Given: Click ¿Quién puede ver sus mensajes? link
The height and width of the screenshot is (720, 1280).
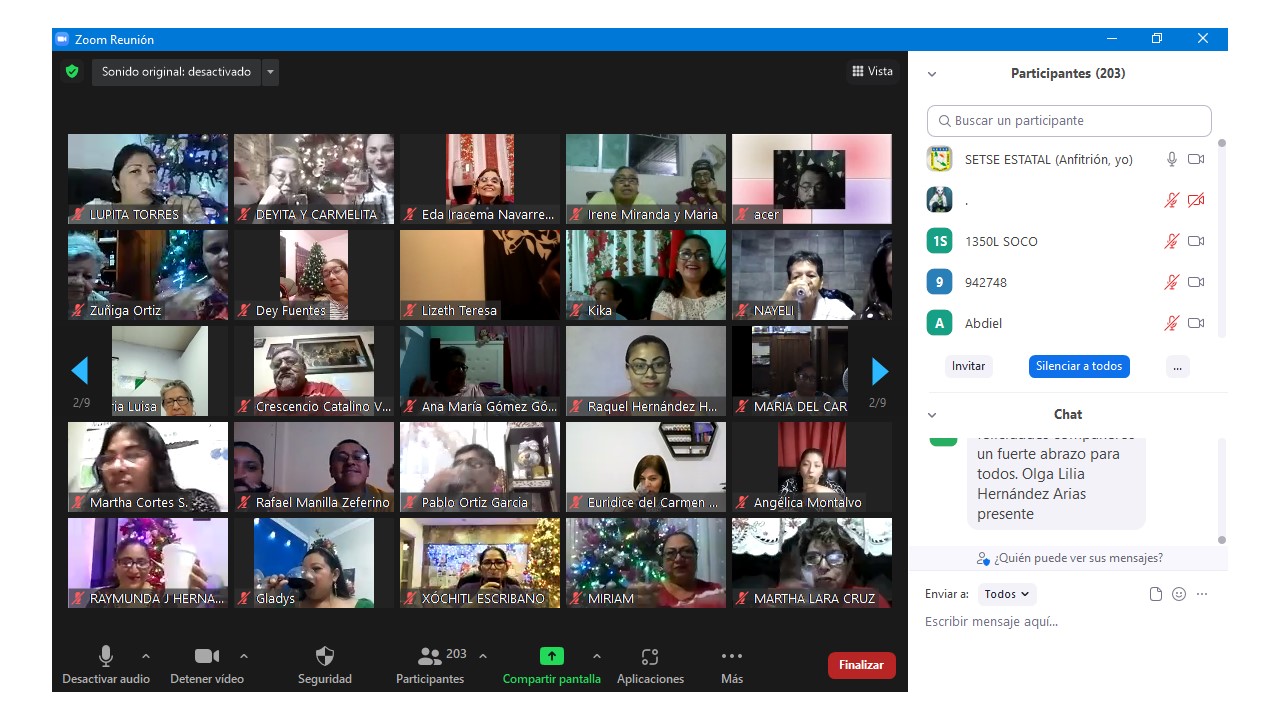Looking at the screenshot, I should [1069, 558].
